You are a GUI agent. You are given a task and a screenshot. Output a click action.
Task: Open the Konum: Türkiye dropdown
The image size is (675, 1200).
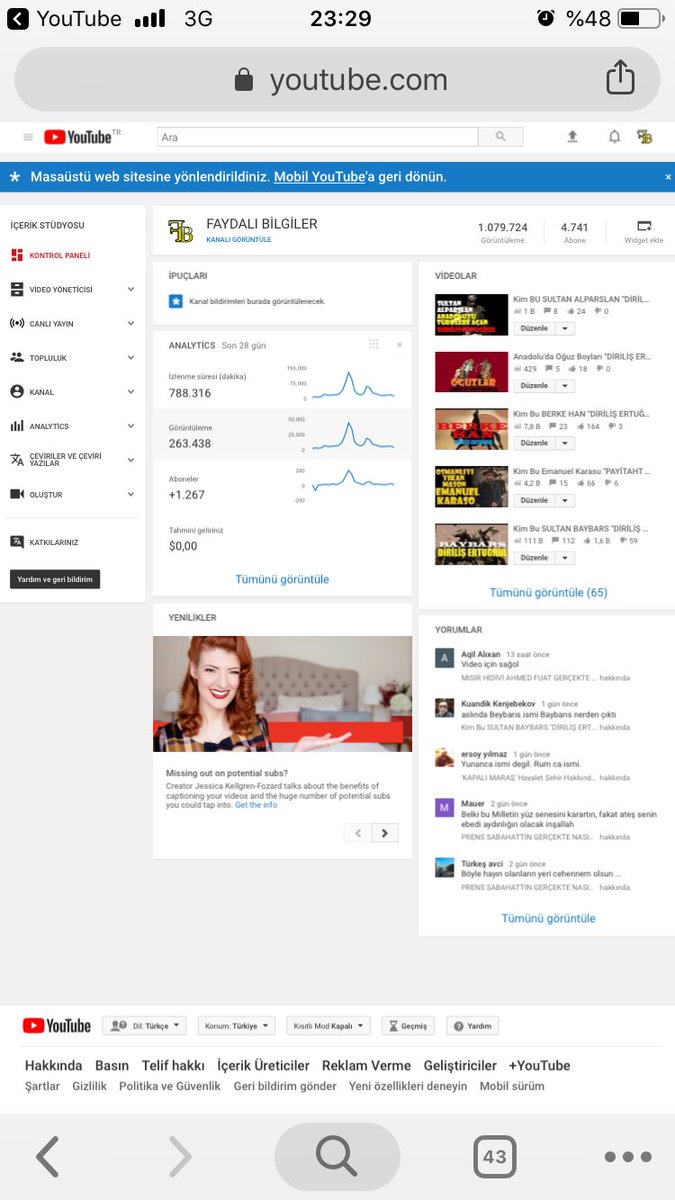coord(237,1026)
